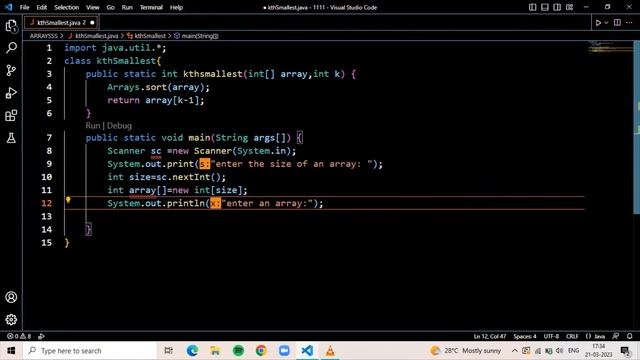Image resolution: width=640 pixels, height=360 pixels.
Task: Open Google Chrome from the taskbar
Action: (261, 351)
